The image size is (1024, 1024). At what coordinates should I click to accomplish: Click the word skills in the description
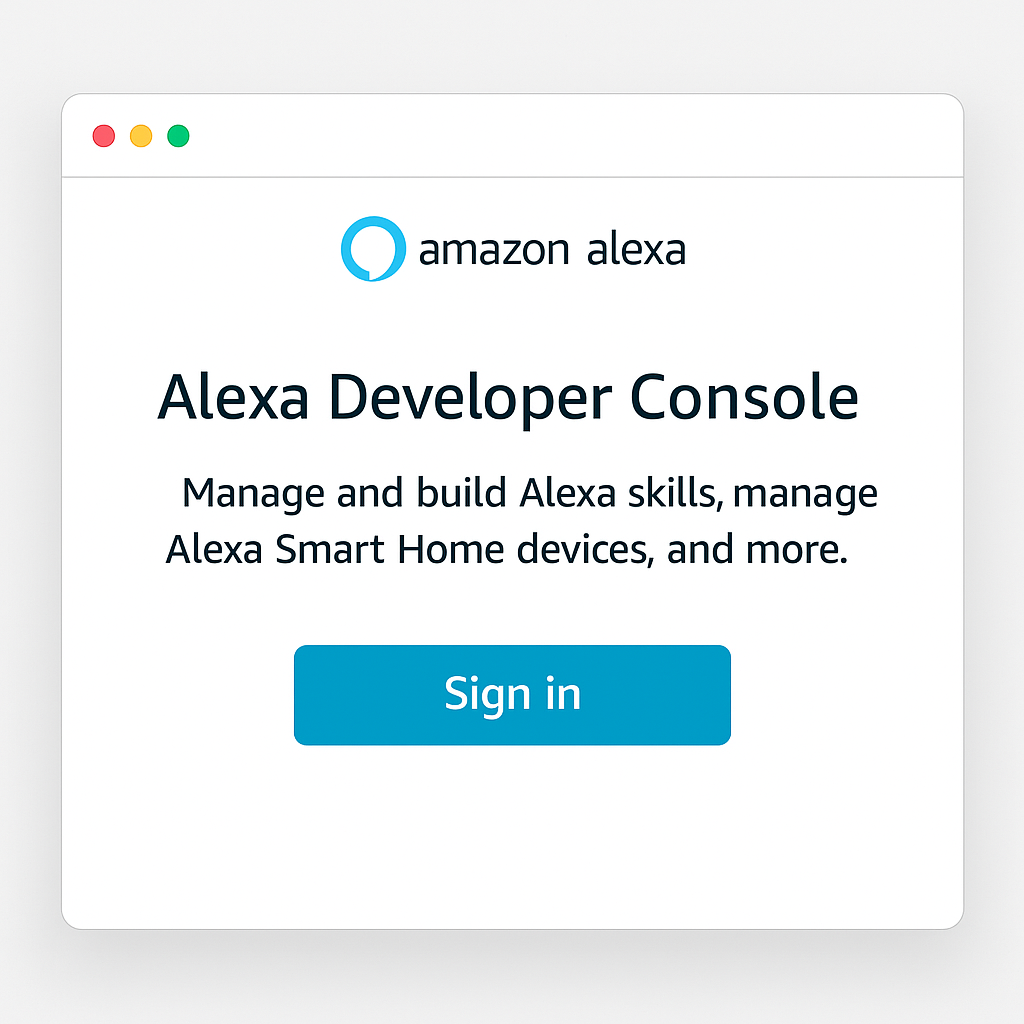coord(675,494)
